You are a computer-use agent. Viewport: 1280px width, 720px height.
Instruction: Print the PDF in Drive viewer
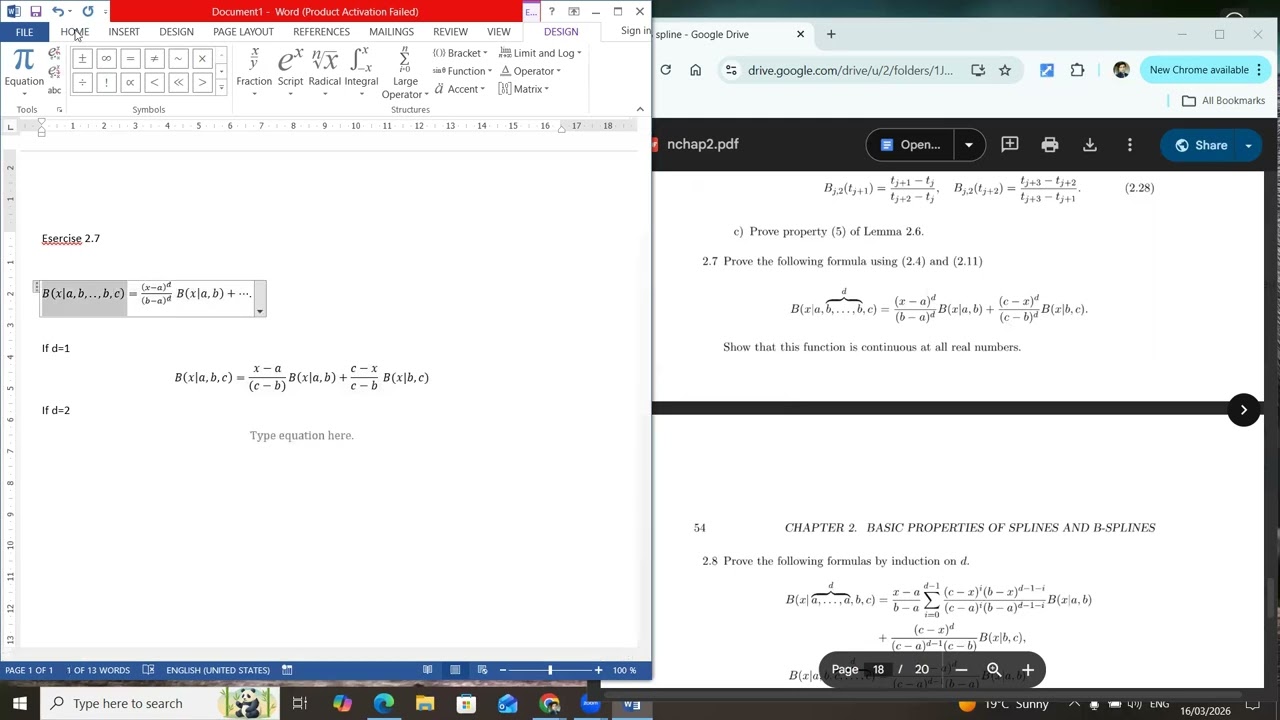point(1050,145)
